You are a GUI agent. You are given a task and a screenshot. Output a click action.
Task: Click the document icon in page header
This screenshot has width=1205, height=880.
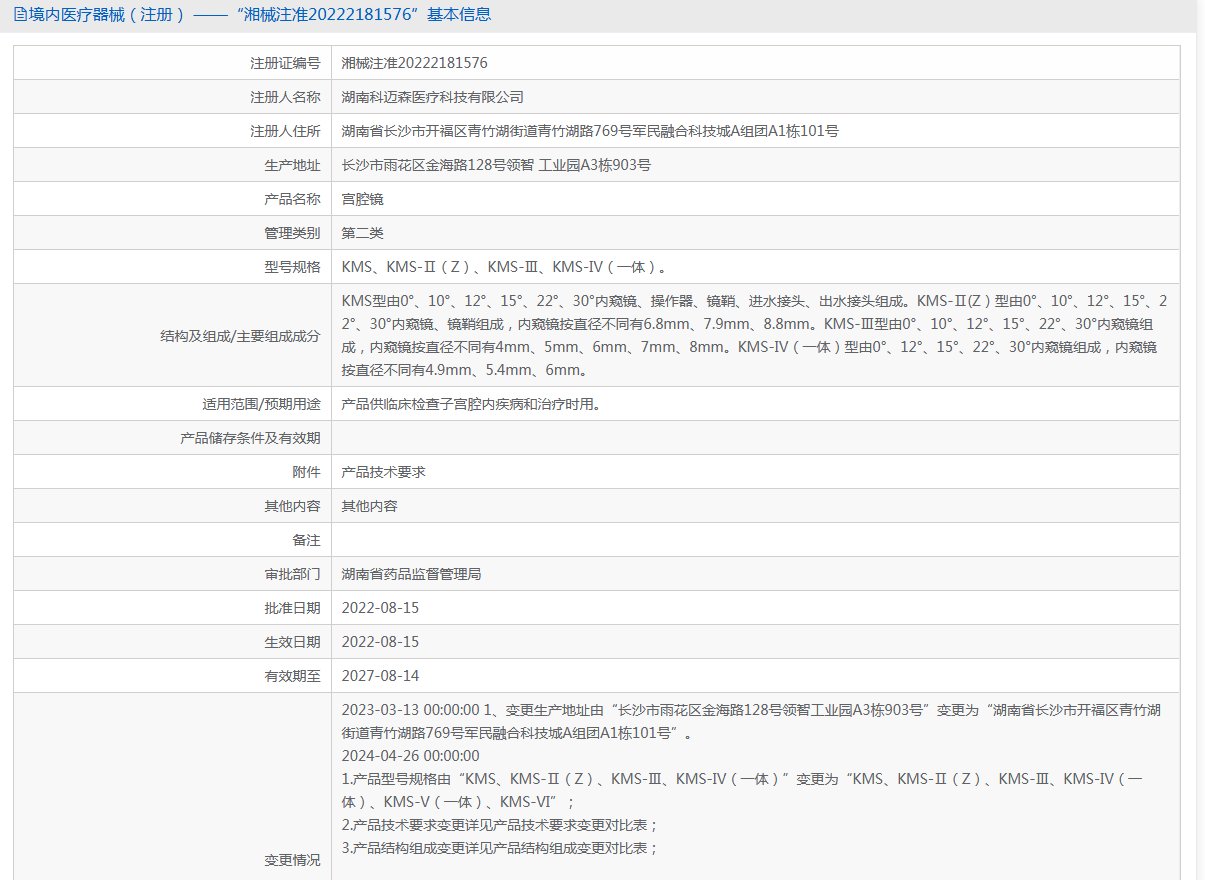[20, 15]
